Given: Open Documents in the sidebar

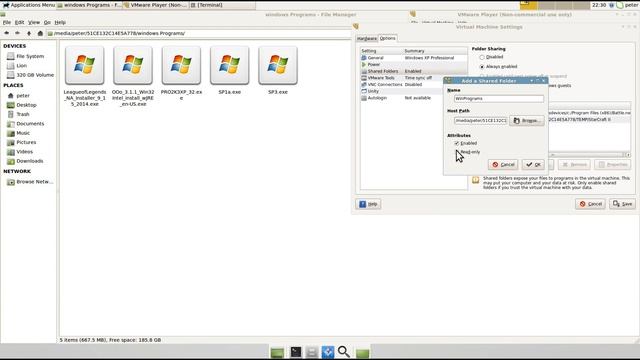Looking at the screenshot, I should (26, 124).
